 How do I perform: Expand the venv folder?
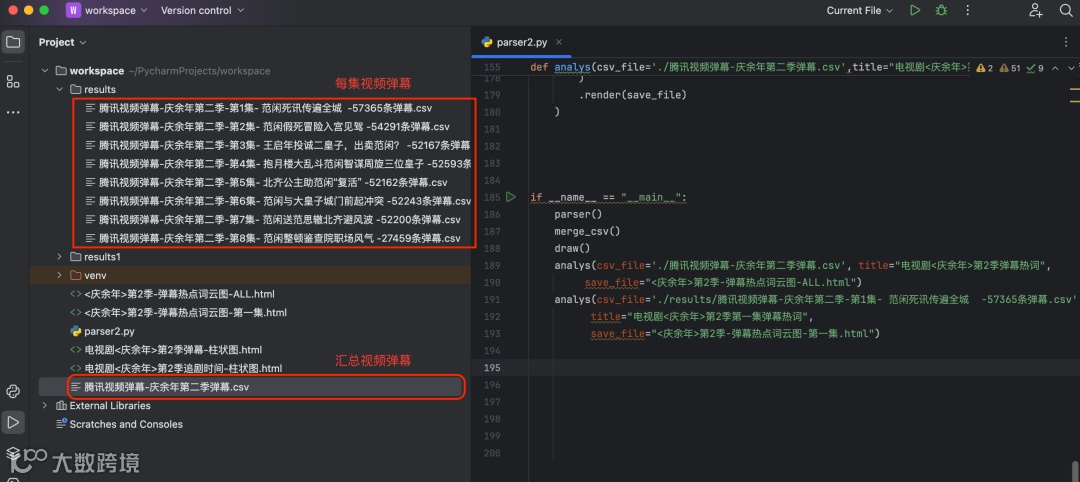click(x=60, y=275)
